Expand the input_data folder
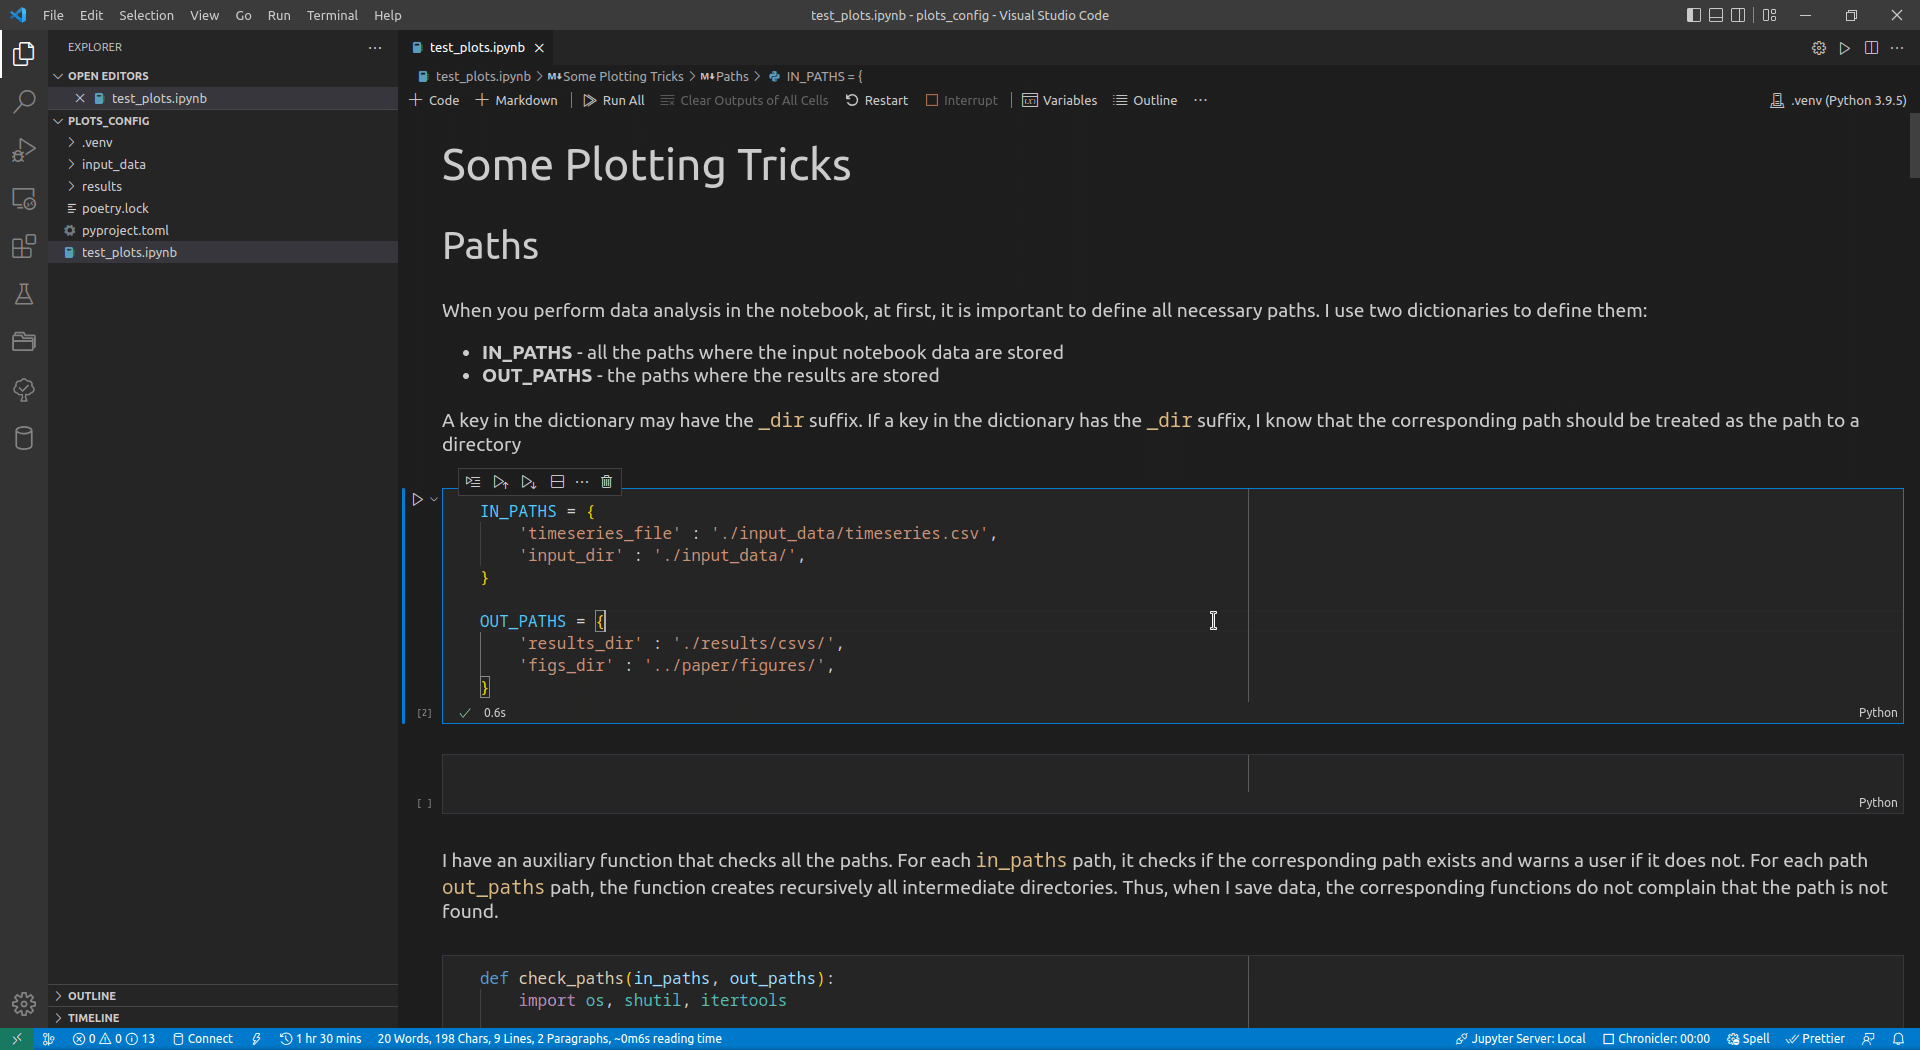Image resolution: width=1920 pixels, height=1050 pixels. (113, 164)
